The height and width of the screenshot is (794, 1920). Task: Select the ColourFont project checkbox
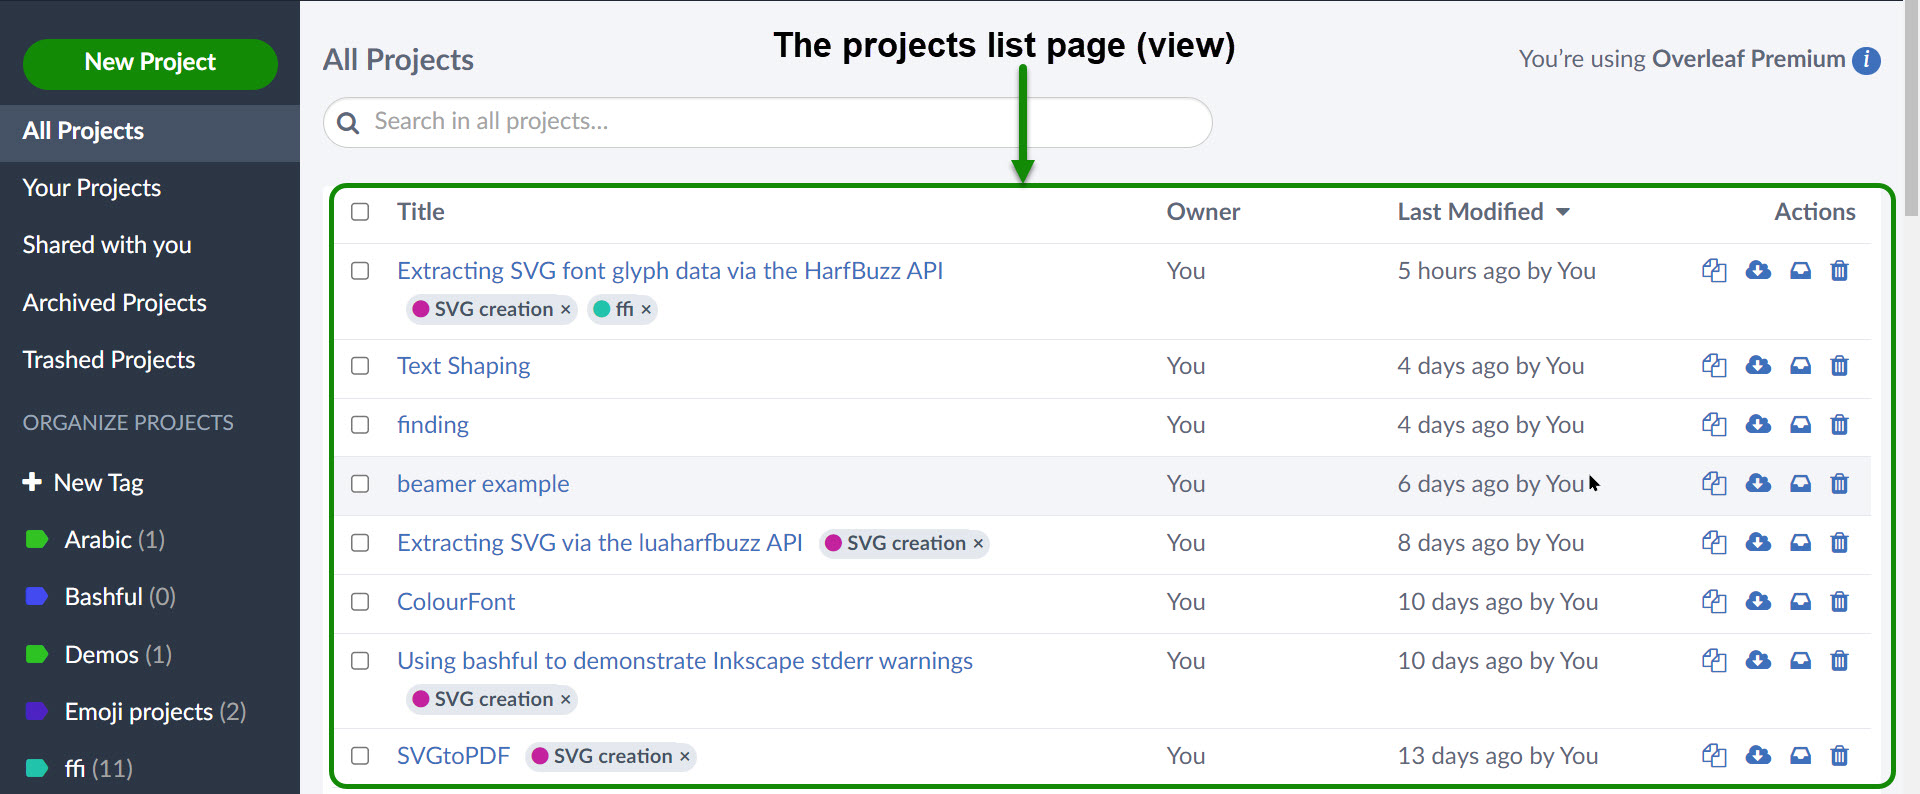pos(360,602)
